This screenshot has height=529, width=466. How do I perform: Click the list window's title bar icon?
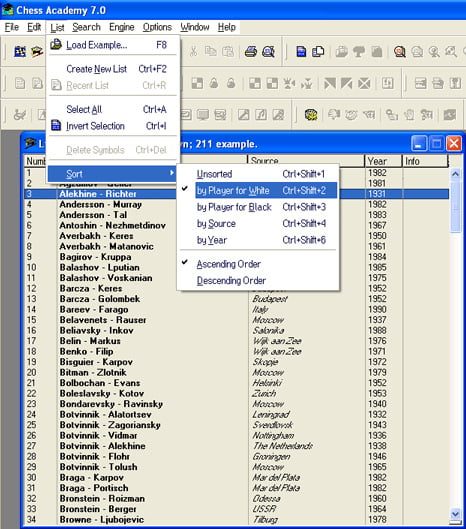click(x=30, y=144)
